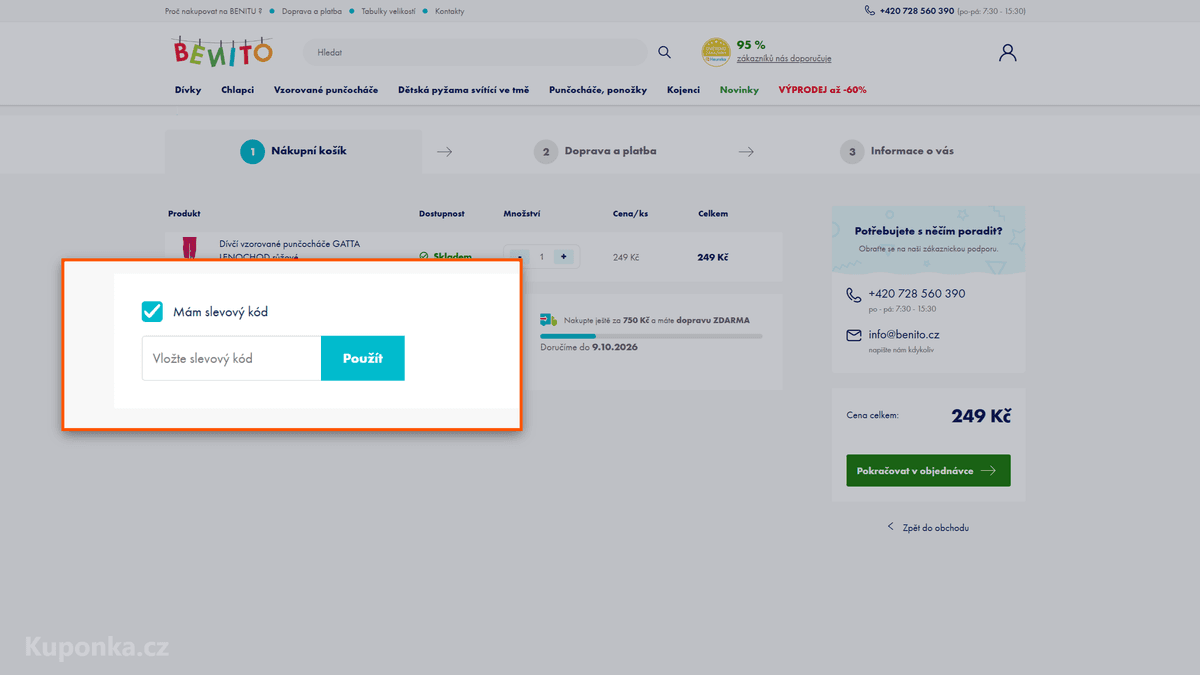Open the Kojenci category
The height and width of the screenshot is (675, 1200).
pos(683,90)
